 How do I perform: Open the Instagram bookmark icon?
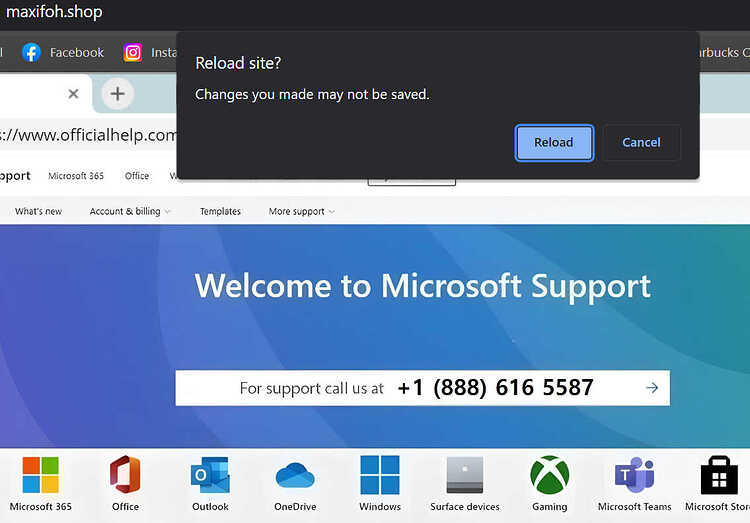(x=133, y=53)
